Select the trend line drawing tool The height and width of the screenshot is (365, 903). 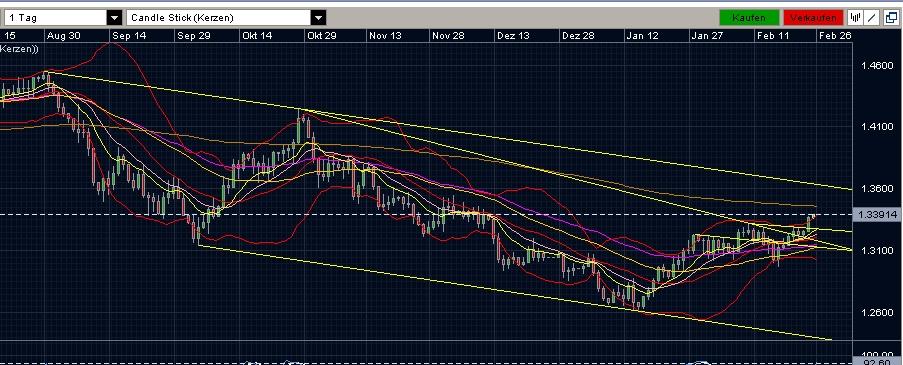point(871,18)
